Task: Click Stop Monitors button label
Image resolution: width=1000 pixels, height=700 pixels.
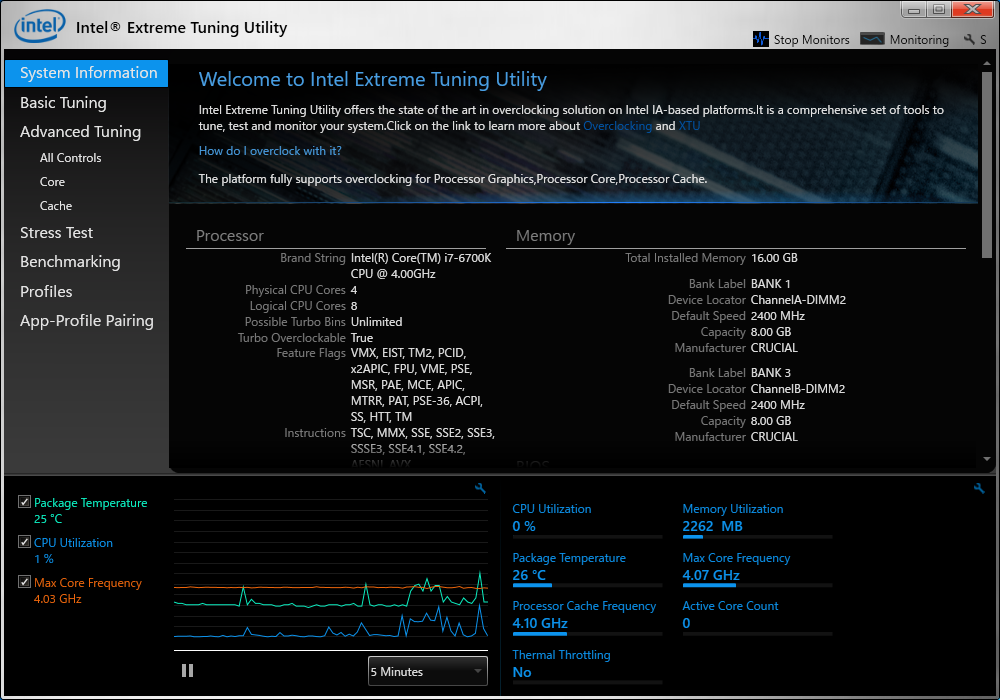Action: [x=811, y=40]
